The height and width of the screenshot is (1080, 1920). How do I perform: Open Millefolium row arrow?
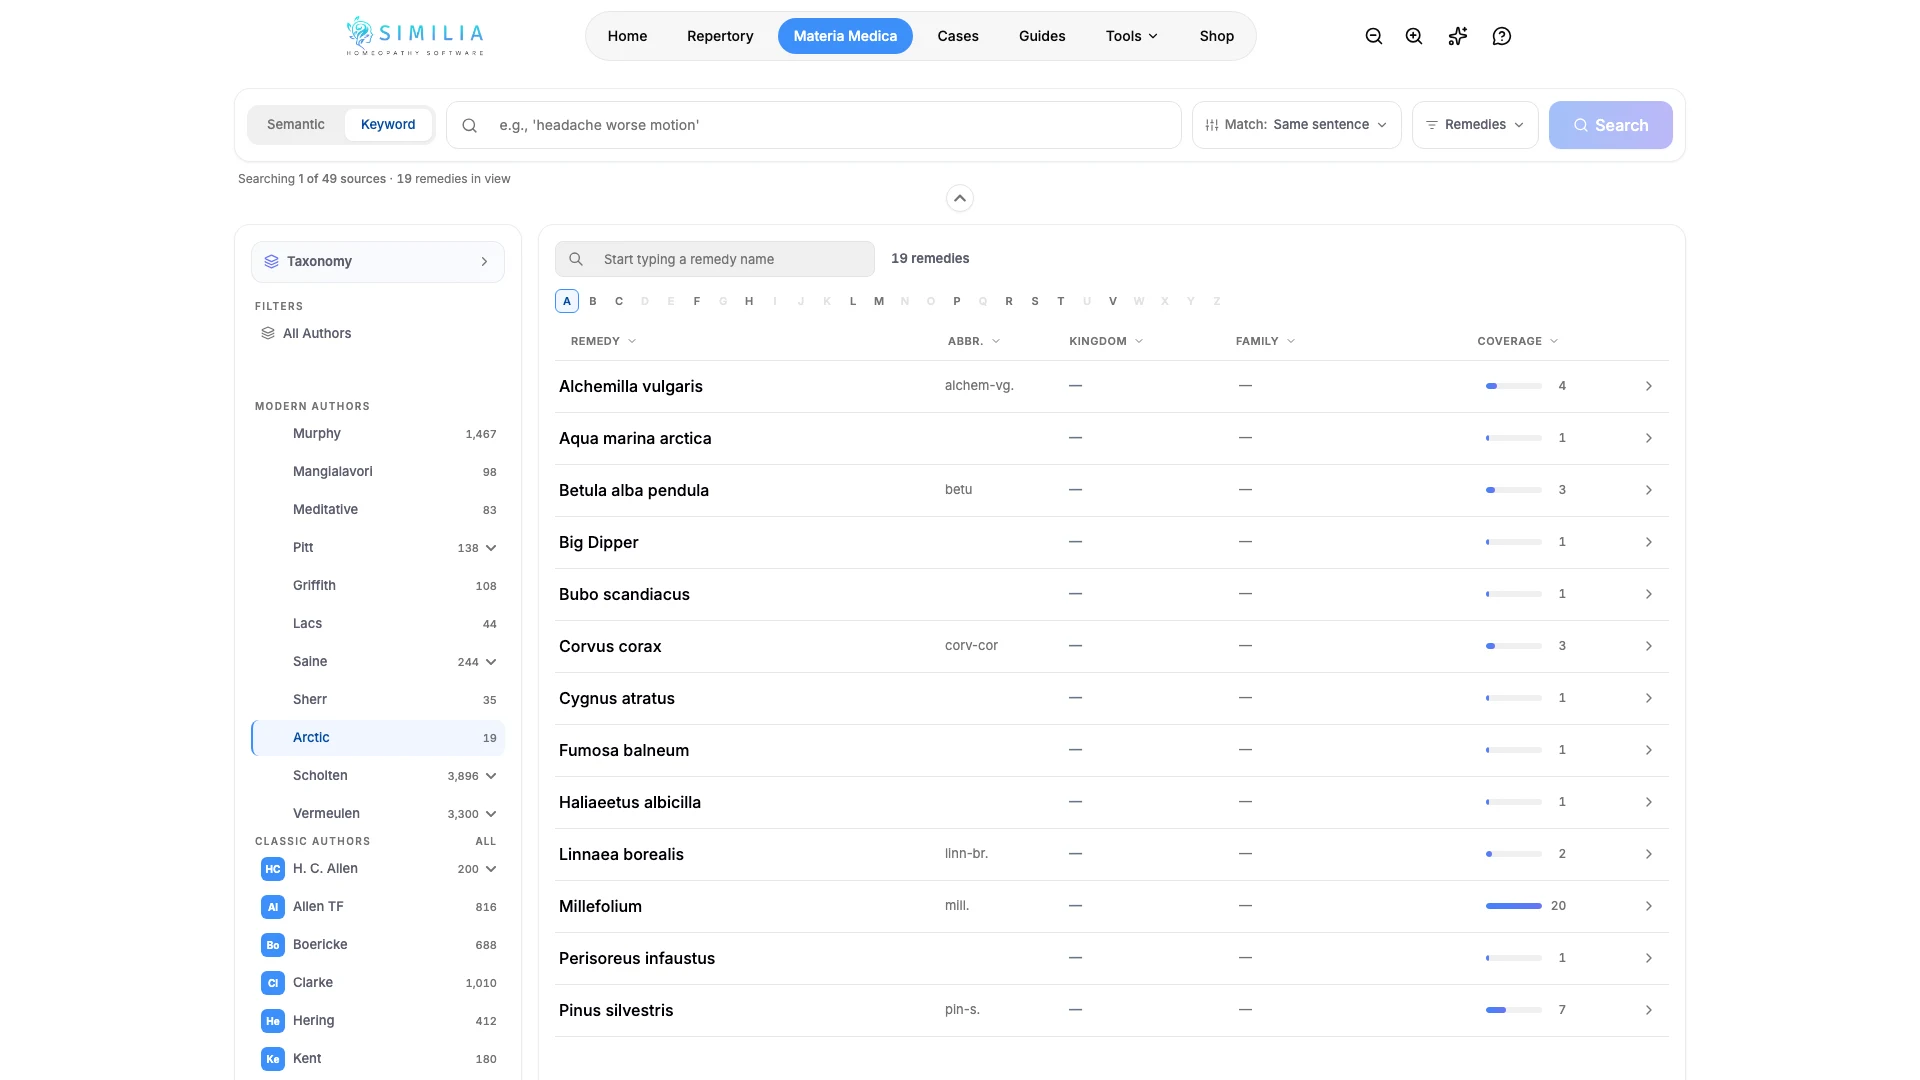pyautogui.click(x=1649, y=906)
